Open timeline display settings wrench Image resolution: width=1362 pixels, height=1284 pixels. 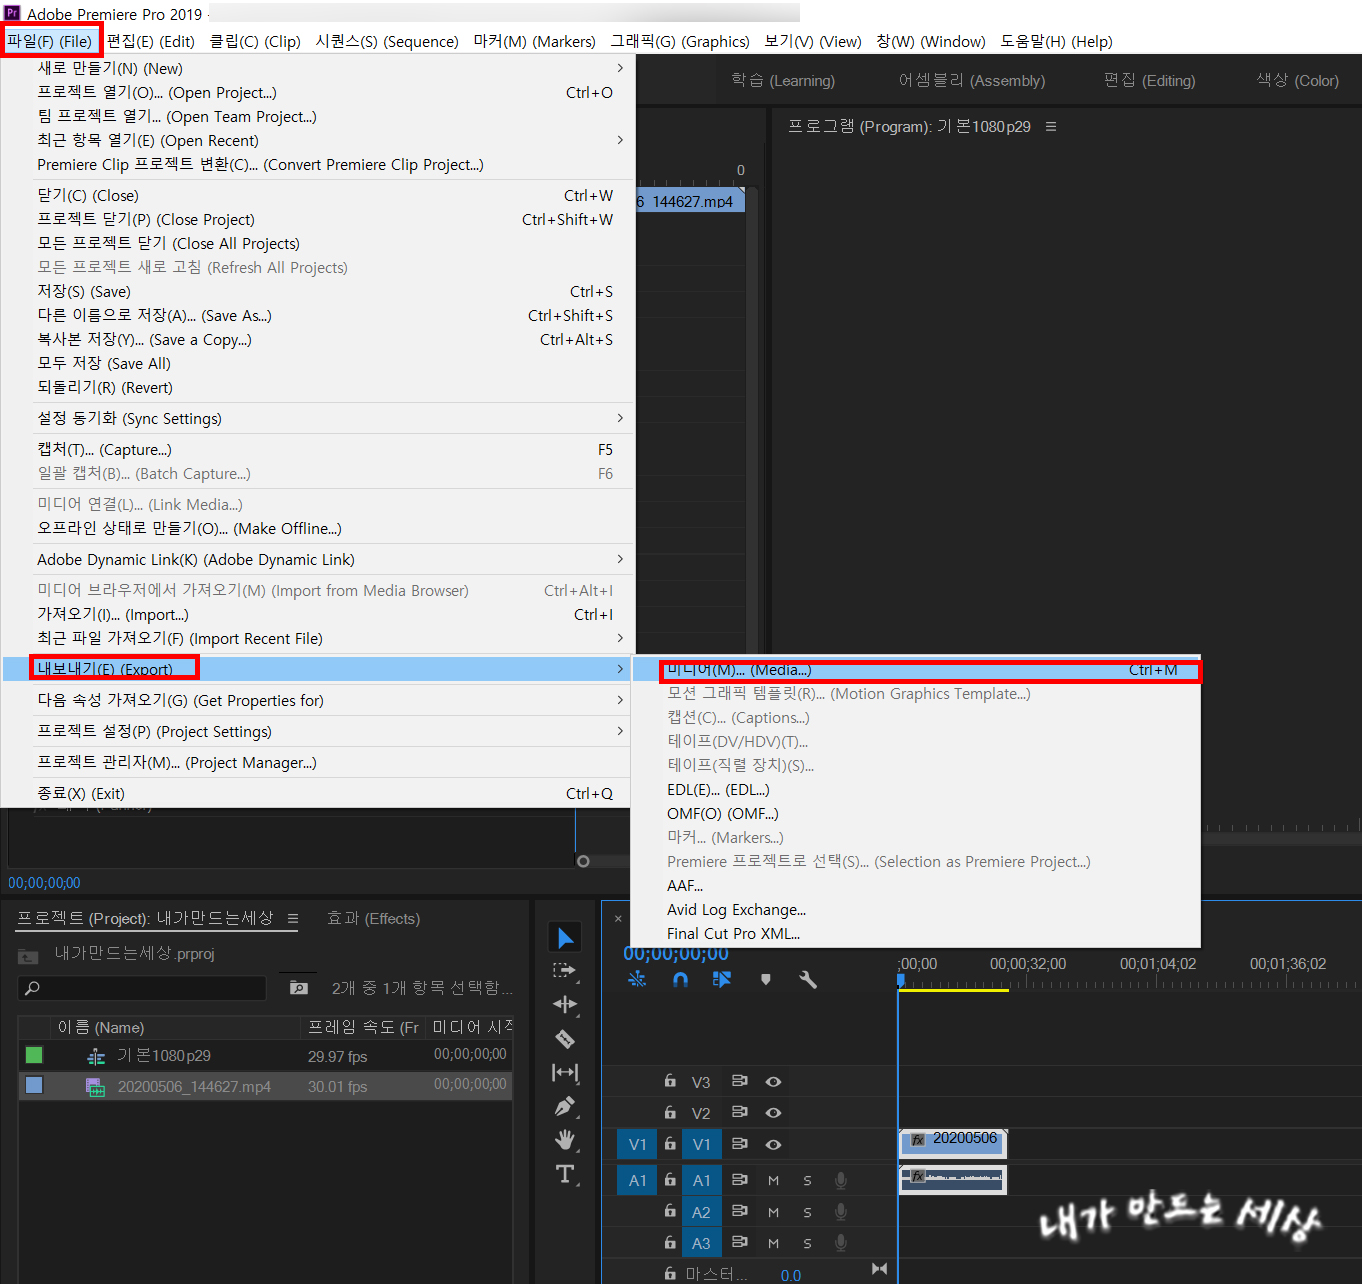(808, 979)
